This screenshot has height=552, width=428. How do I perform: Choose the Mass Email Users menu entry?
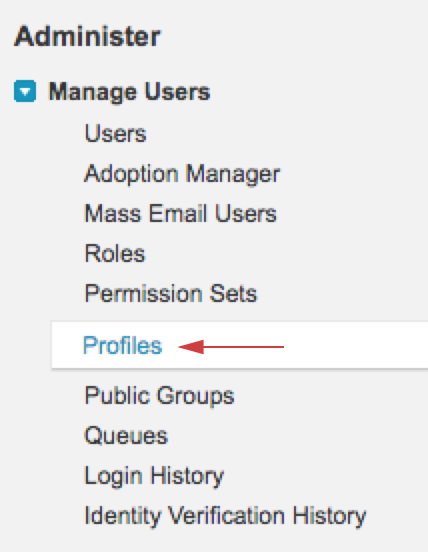click(181, 214)
